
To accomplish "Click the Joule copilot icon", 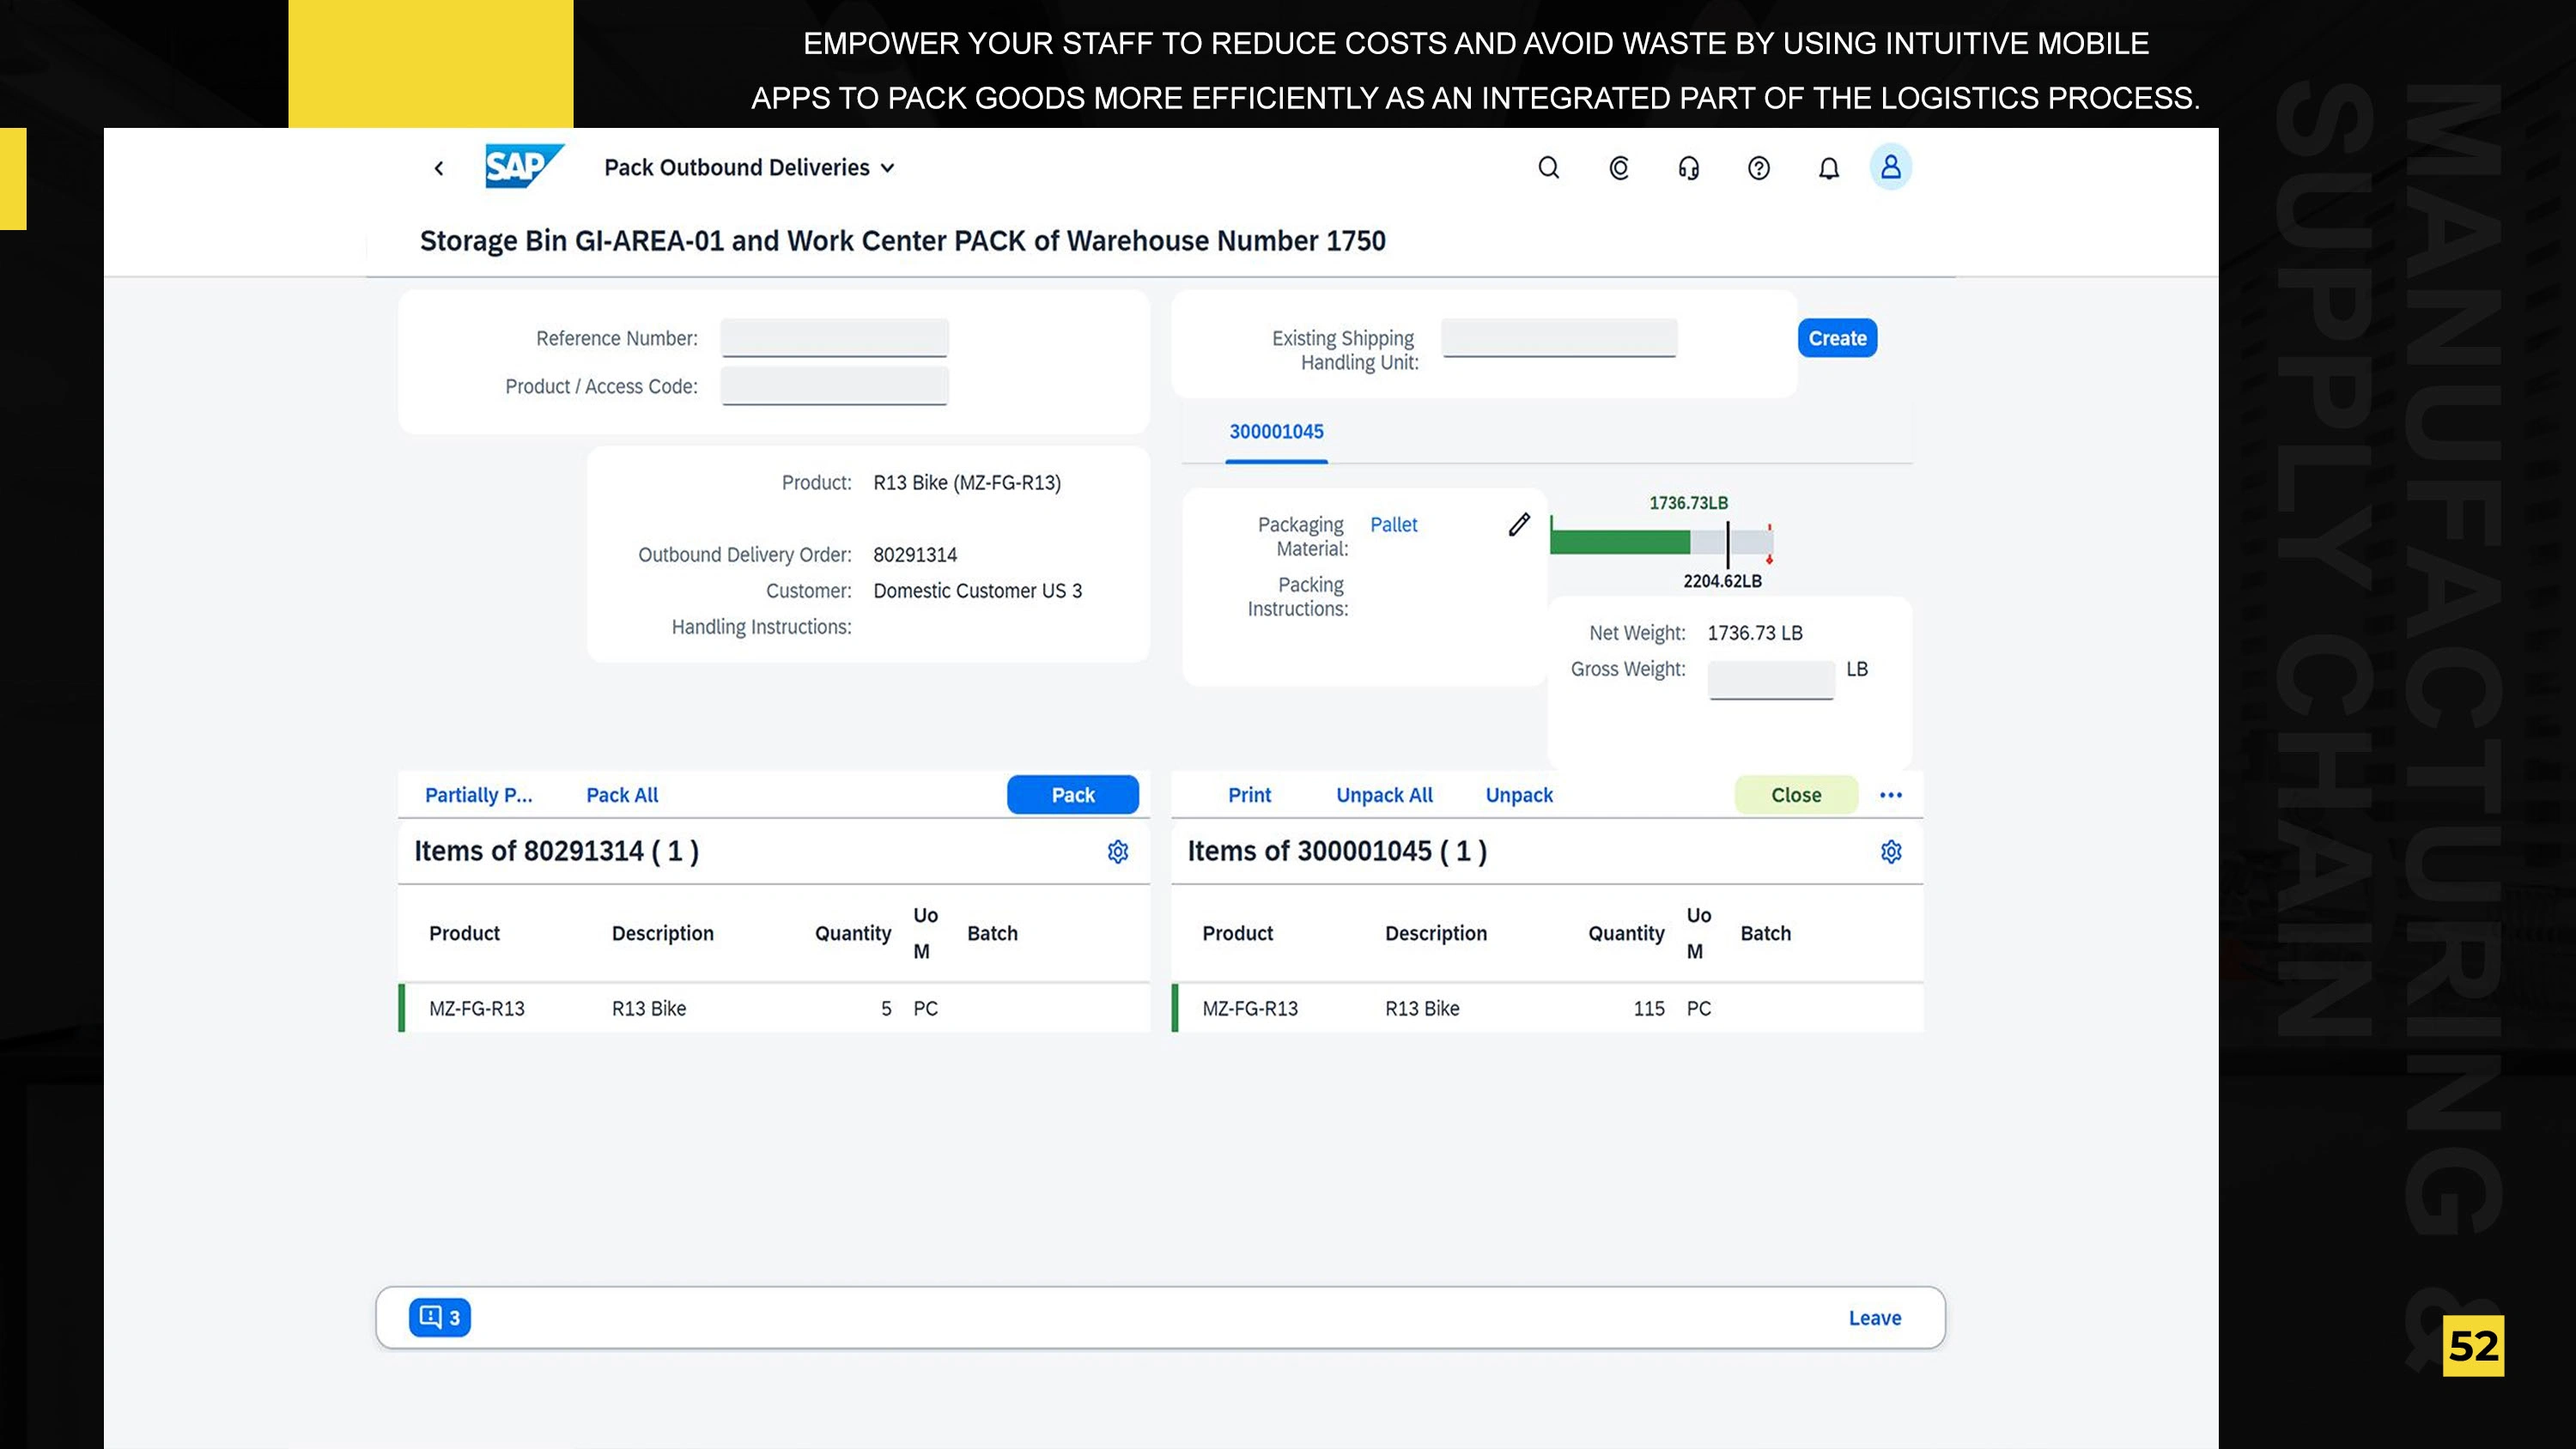I will coord(1619,168).
